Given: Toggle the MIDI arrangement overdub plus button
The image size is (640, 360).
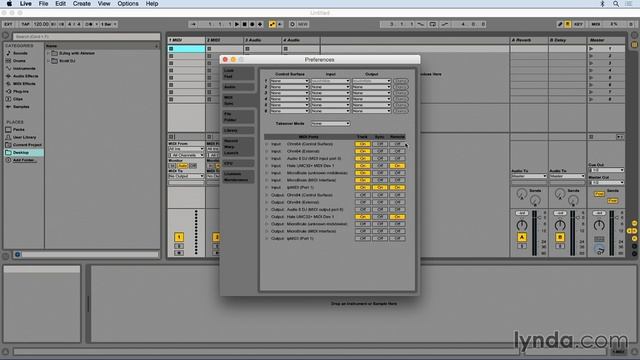Looking at the screenshot, I should (260, 24).
